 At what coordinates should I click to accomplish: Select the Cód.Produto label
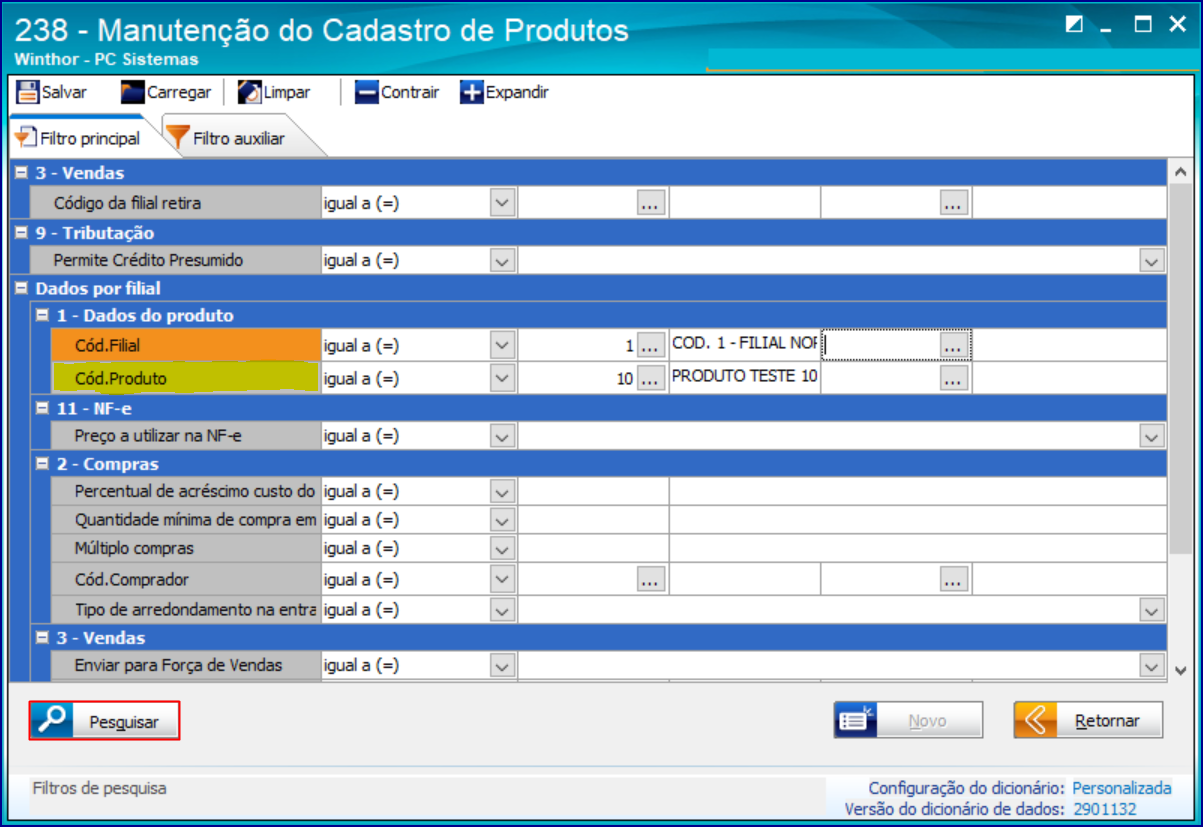[185, 378]
